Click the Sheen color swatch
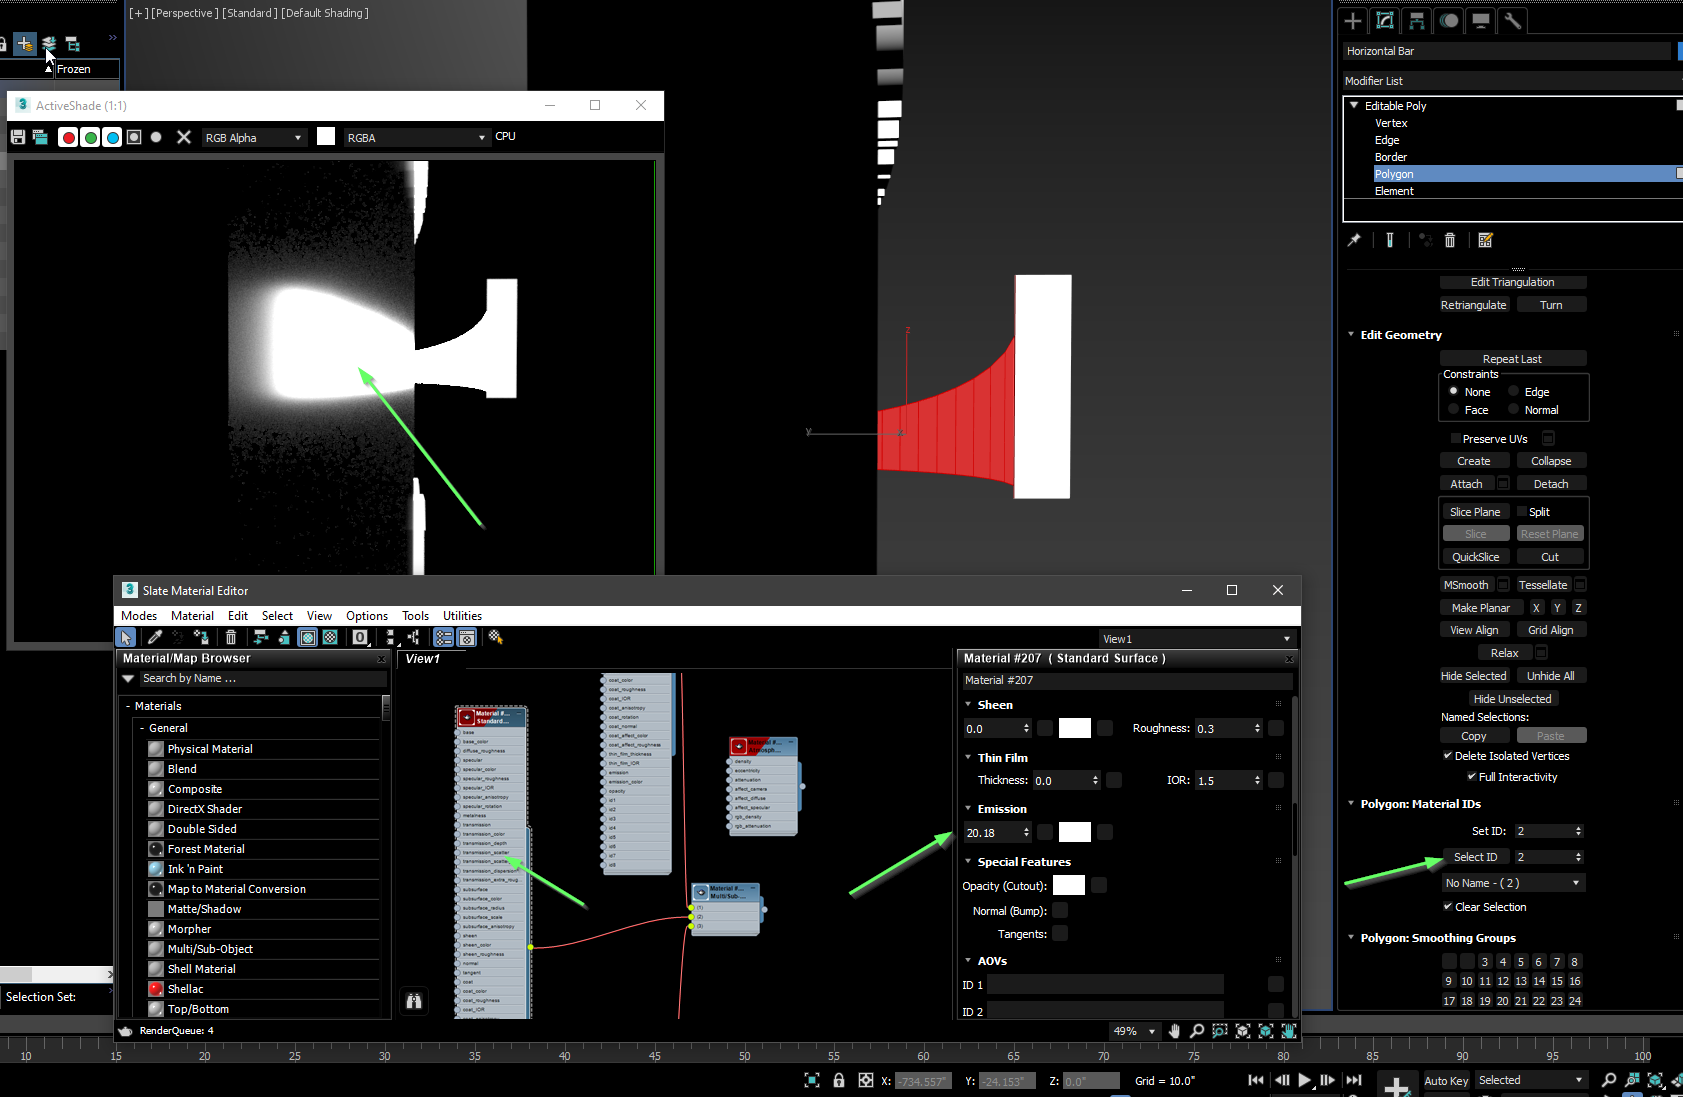The height and width of the screenshot is (1097, 1683). pyautogui.click(x=1074, y=728)
